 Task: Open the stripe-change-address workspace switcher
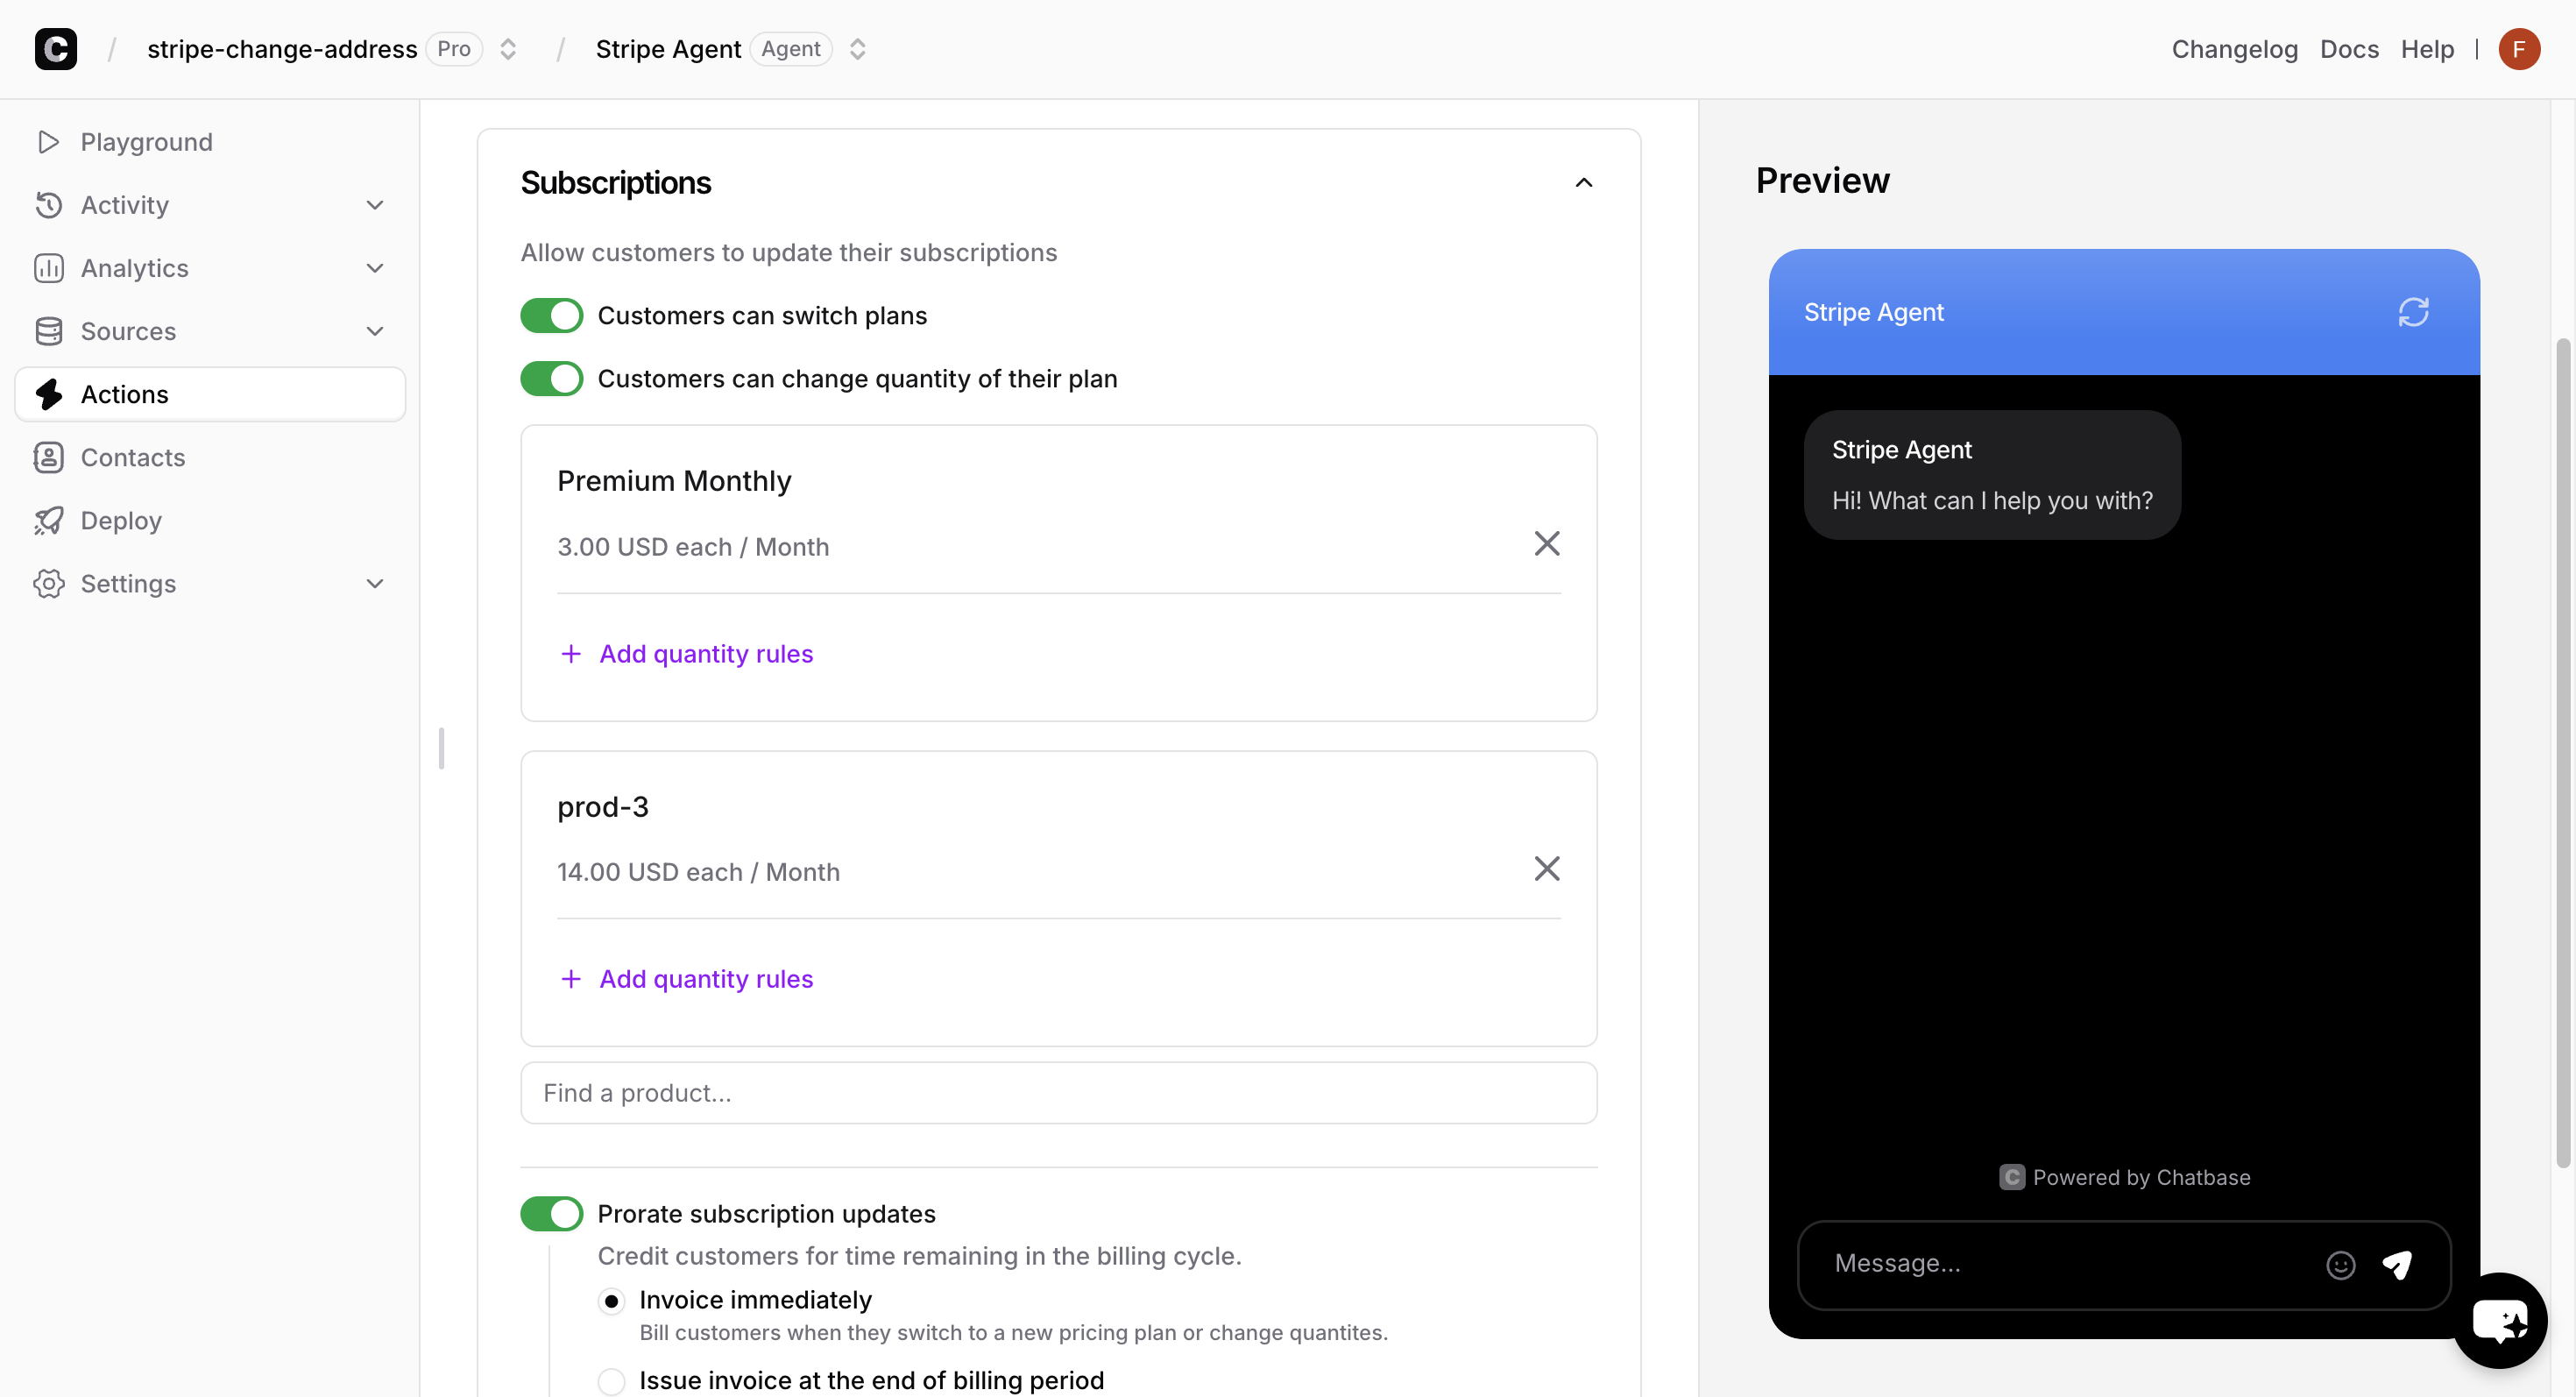[508, 49]
